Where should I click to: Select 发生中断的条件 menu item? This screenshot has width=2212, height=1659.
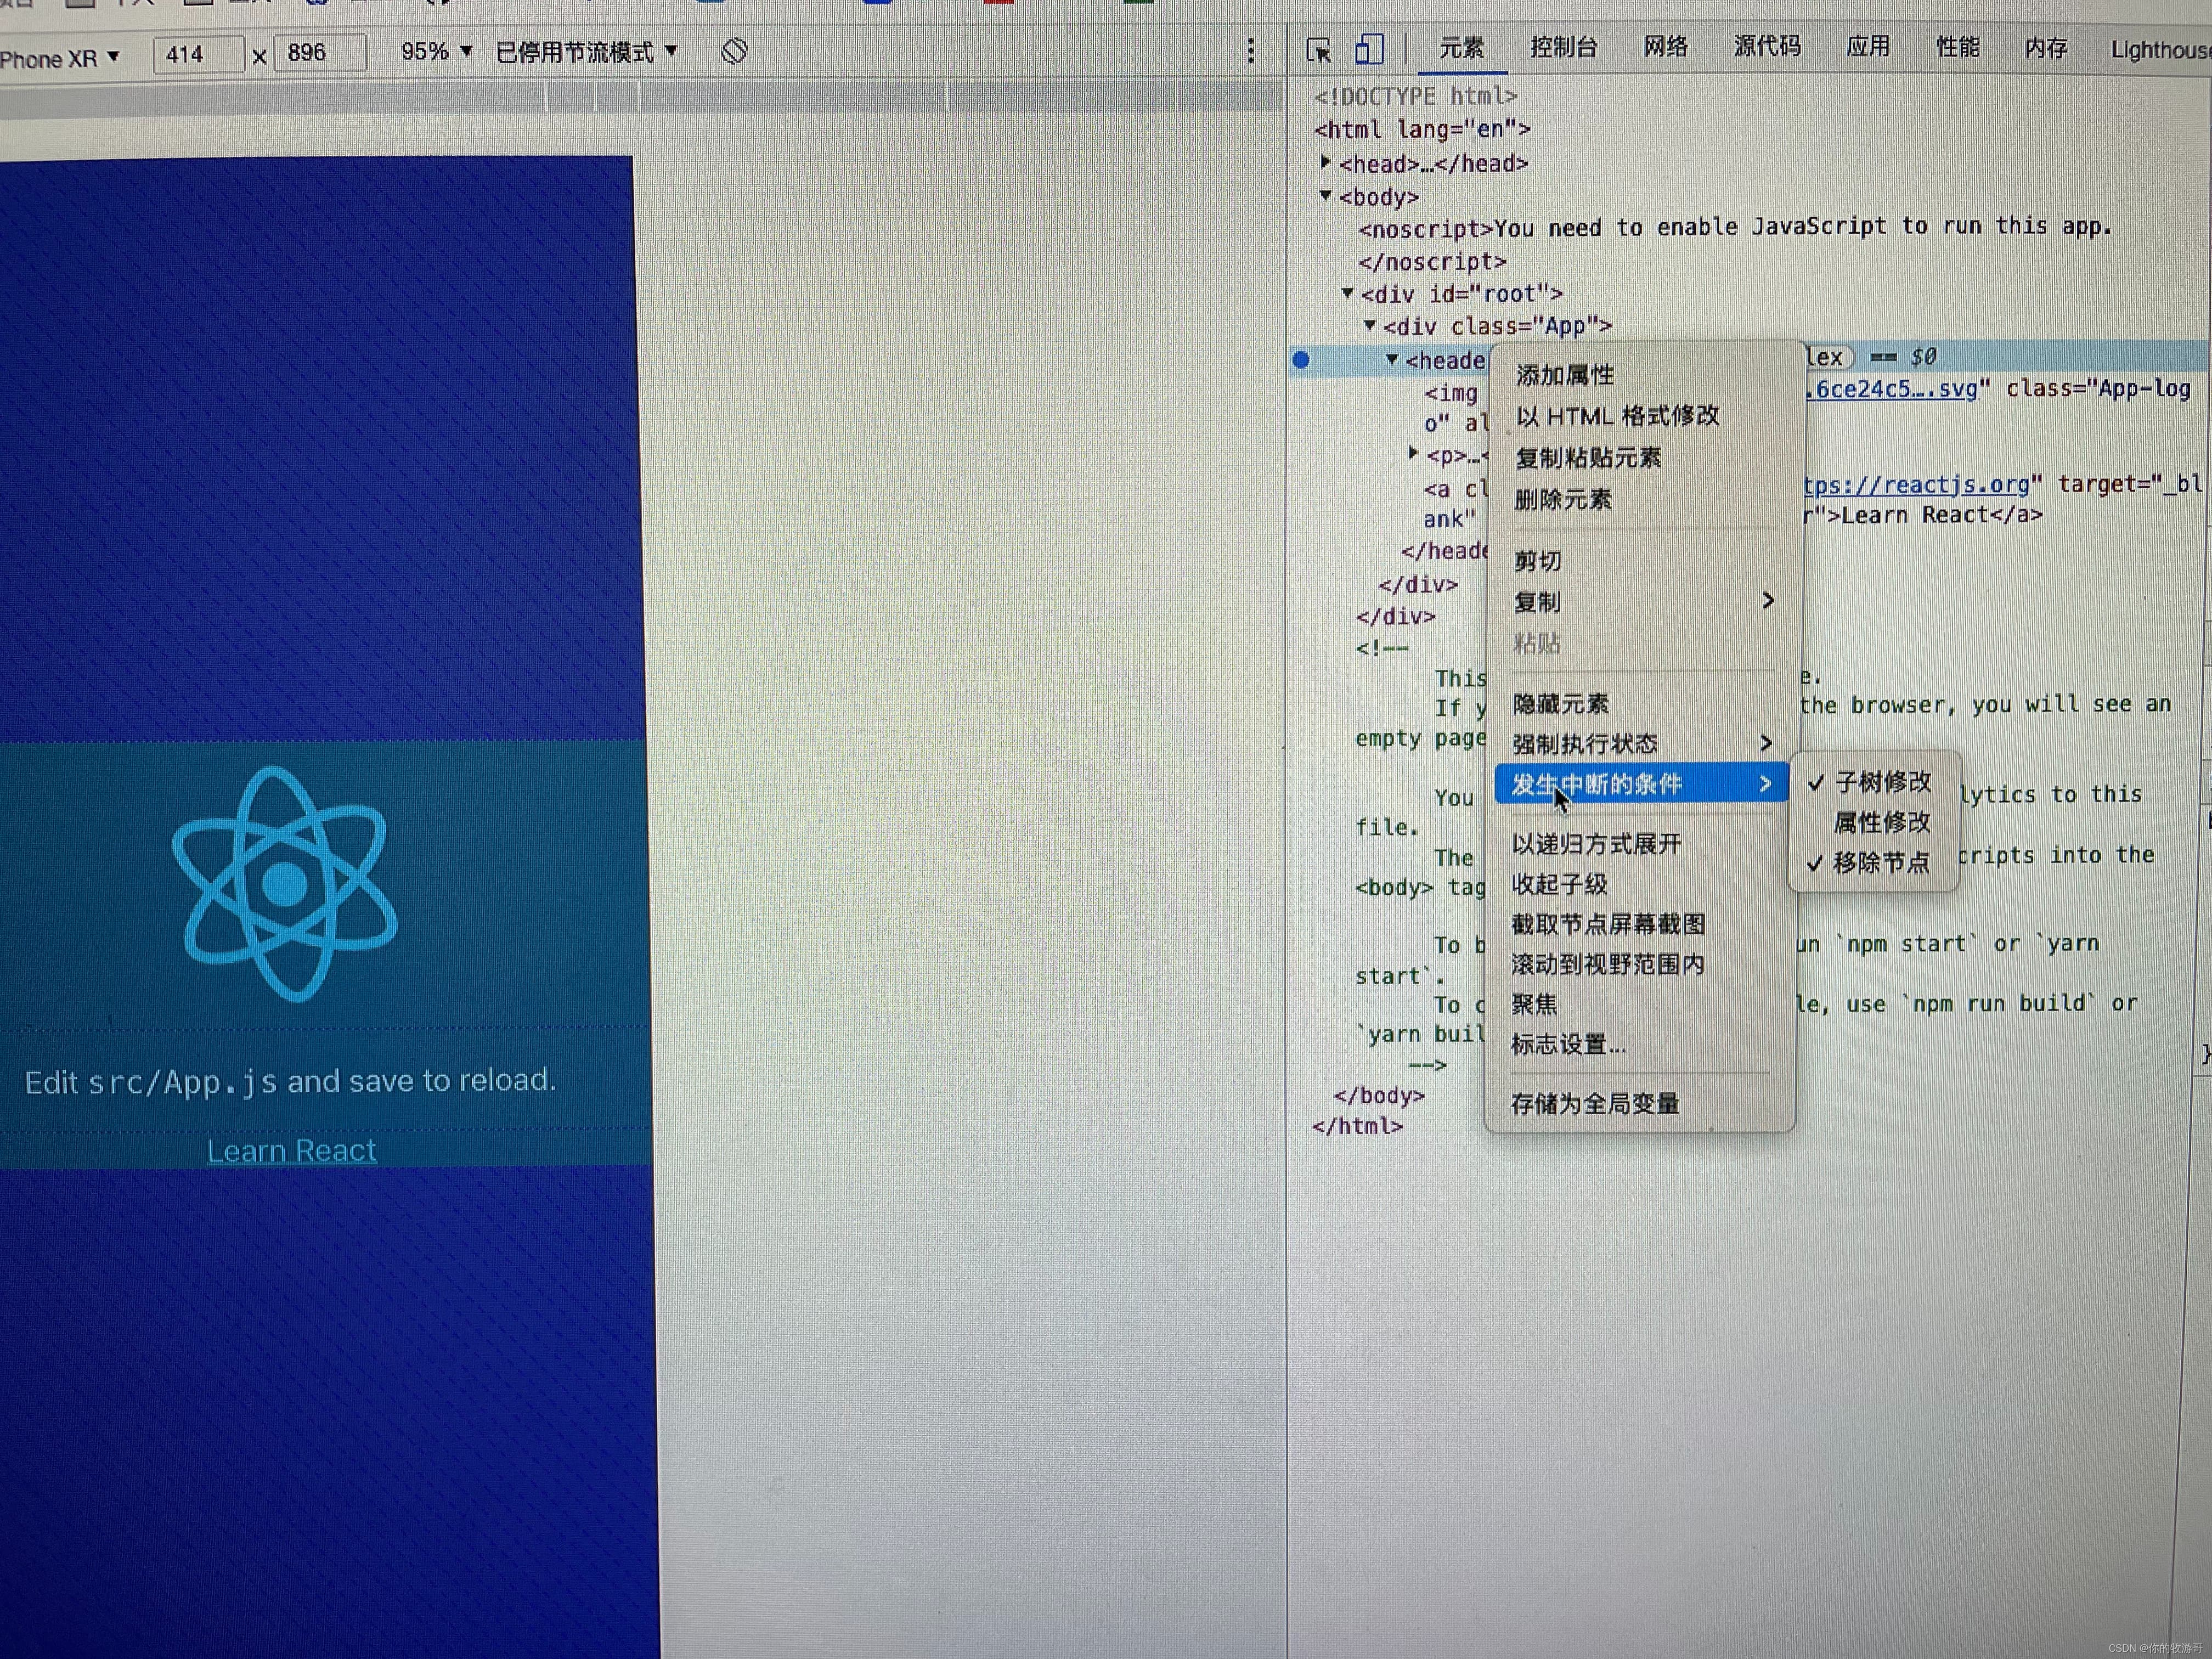click(1641, 784)
